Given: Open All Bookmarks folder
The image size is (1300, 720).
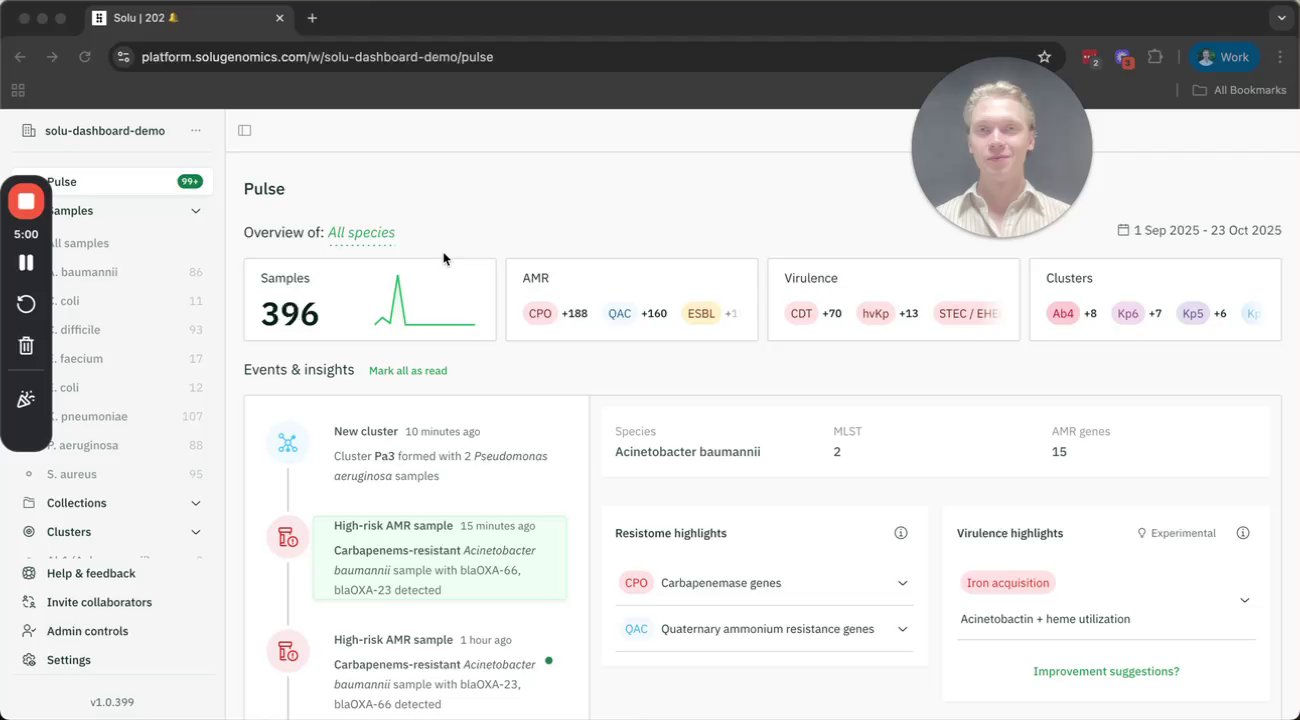Looking at the screenshot, I should (1239, 90).
